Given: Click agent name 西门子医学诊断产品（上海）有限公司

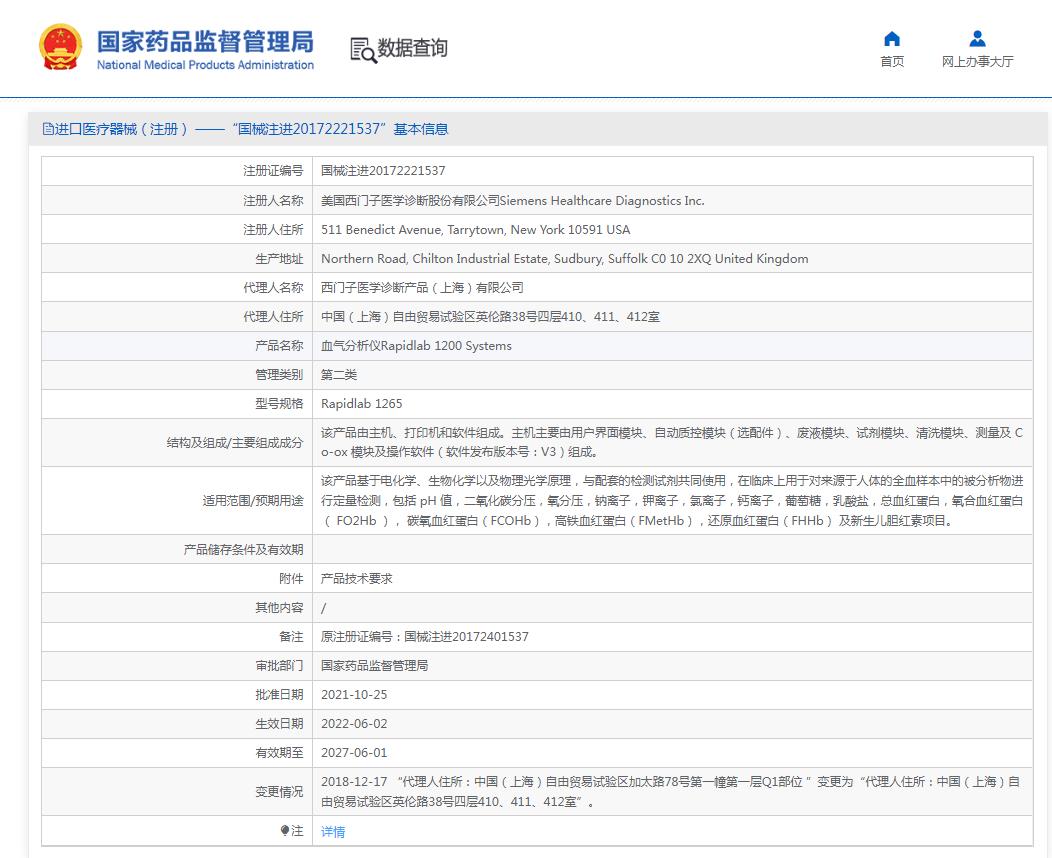Looking at the screenshot, I should [422, 288].
